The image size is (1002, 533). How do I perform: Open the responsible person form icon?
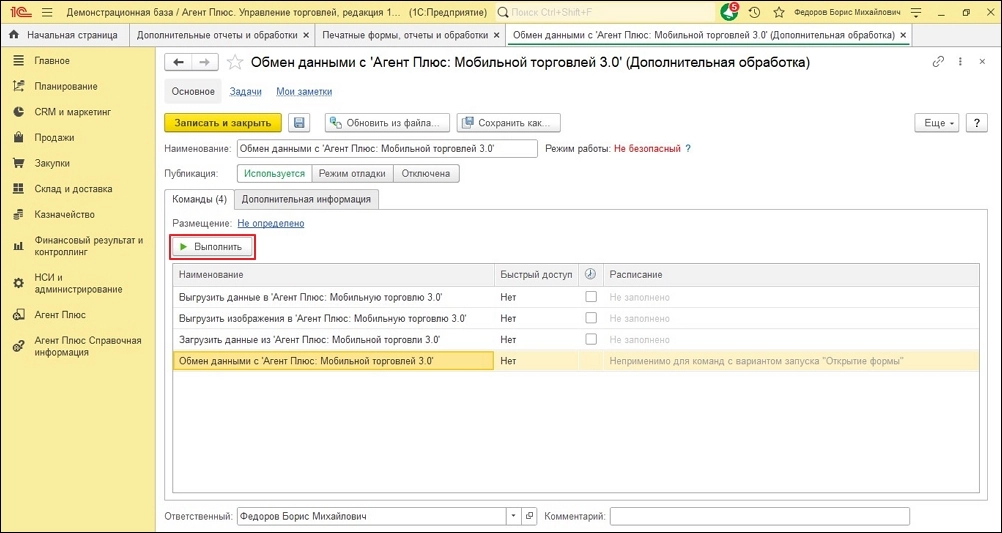coord(529,516)
